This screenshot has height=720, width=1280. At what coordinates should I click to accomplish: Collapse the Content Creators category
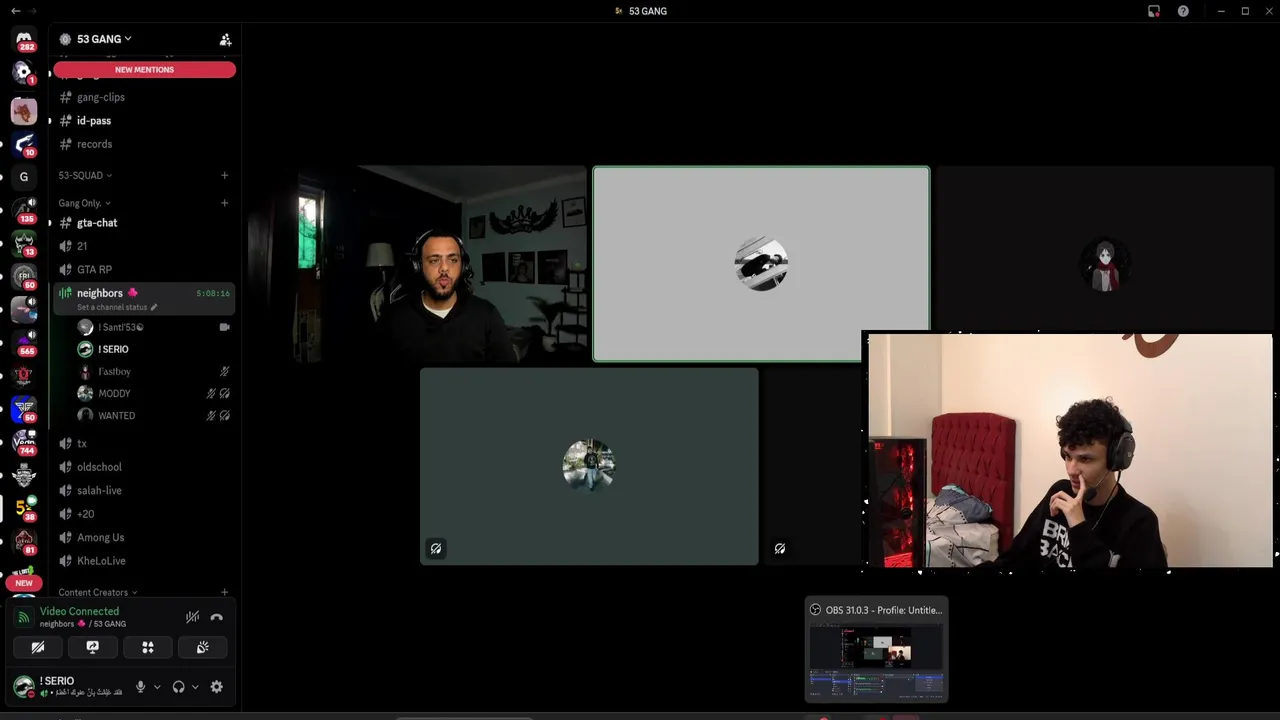coord(98,592)
